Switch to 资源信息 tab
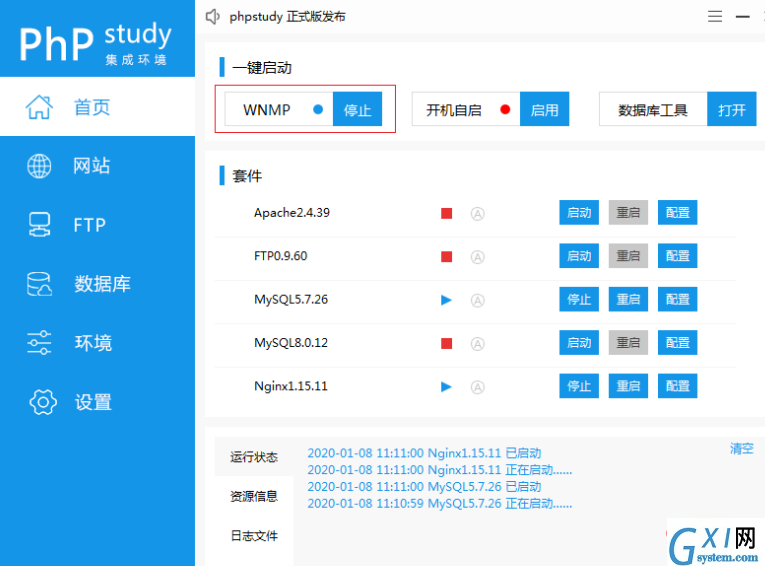Screen dimensions: 765x566 click(x=254, y=496)
